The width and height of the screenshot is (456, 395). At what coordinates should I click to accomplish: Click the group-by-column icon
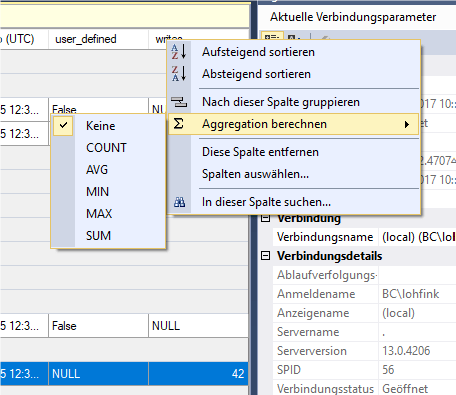coord(179,102)
